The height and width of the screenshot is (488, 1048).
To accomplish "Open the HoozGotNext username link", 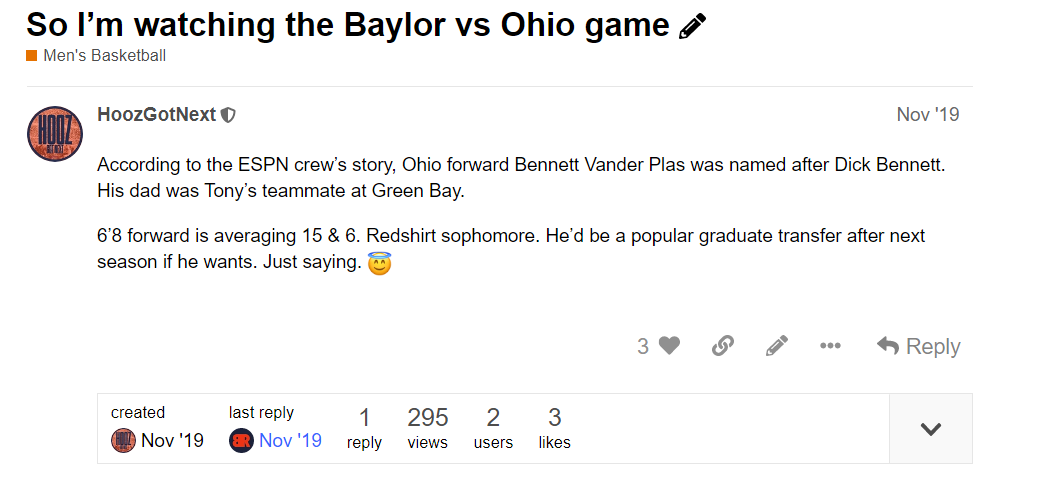I will pos(157,115).
